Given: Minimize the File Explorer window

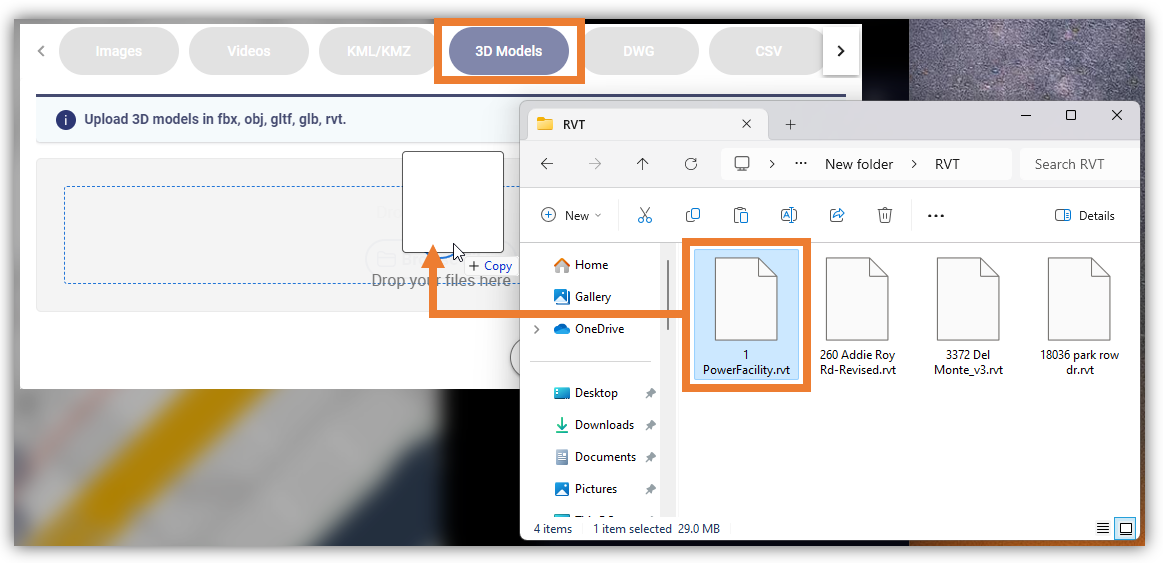Looking at the screenshot, I should click(x=1027, y=115).
